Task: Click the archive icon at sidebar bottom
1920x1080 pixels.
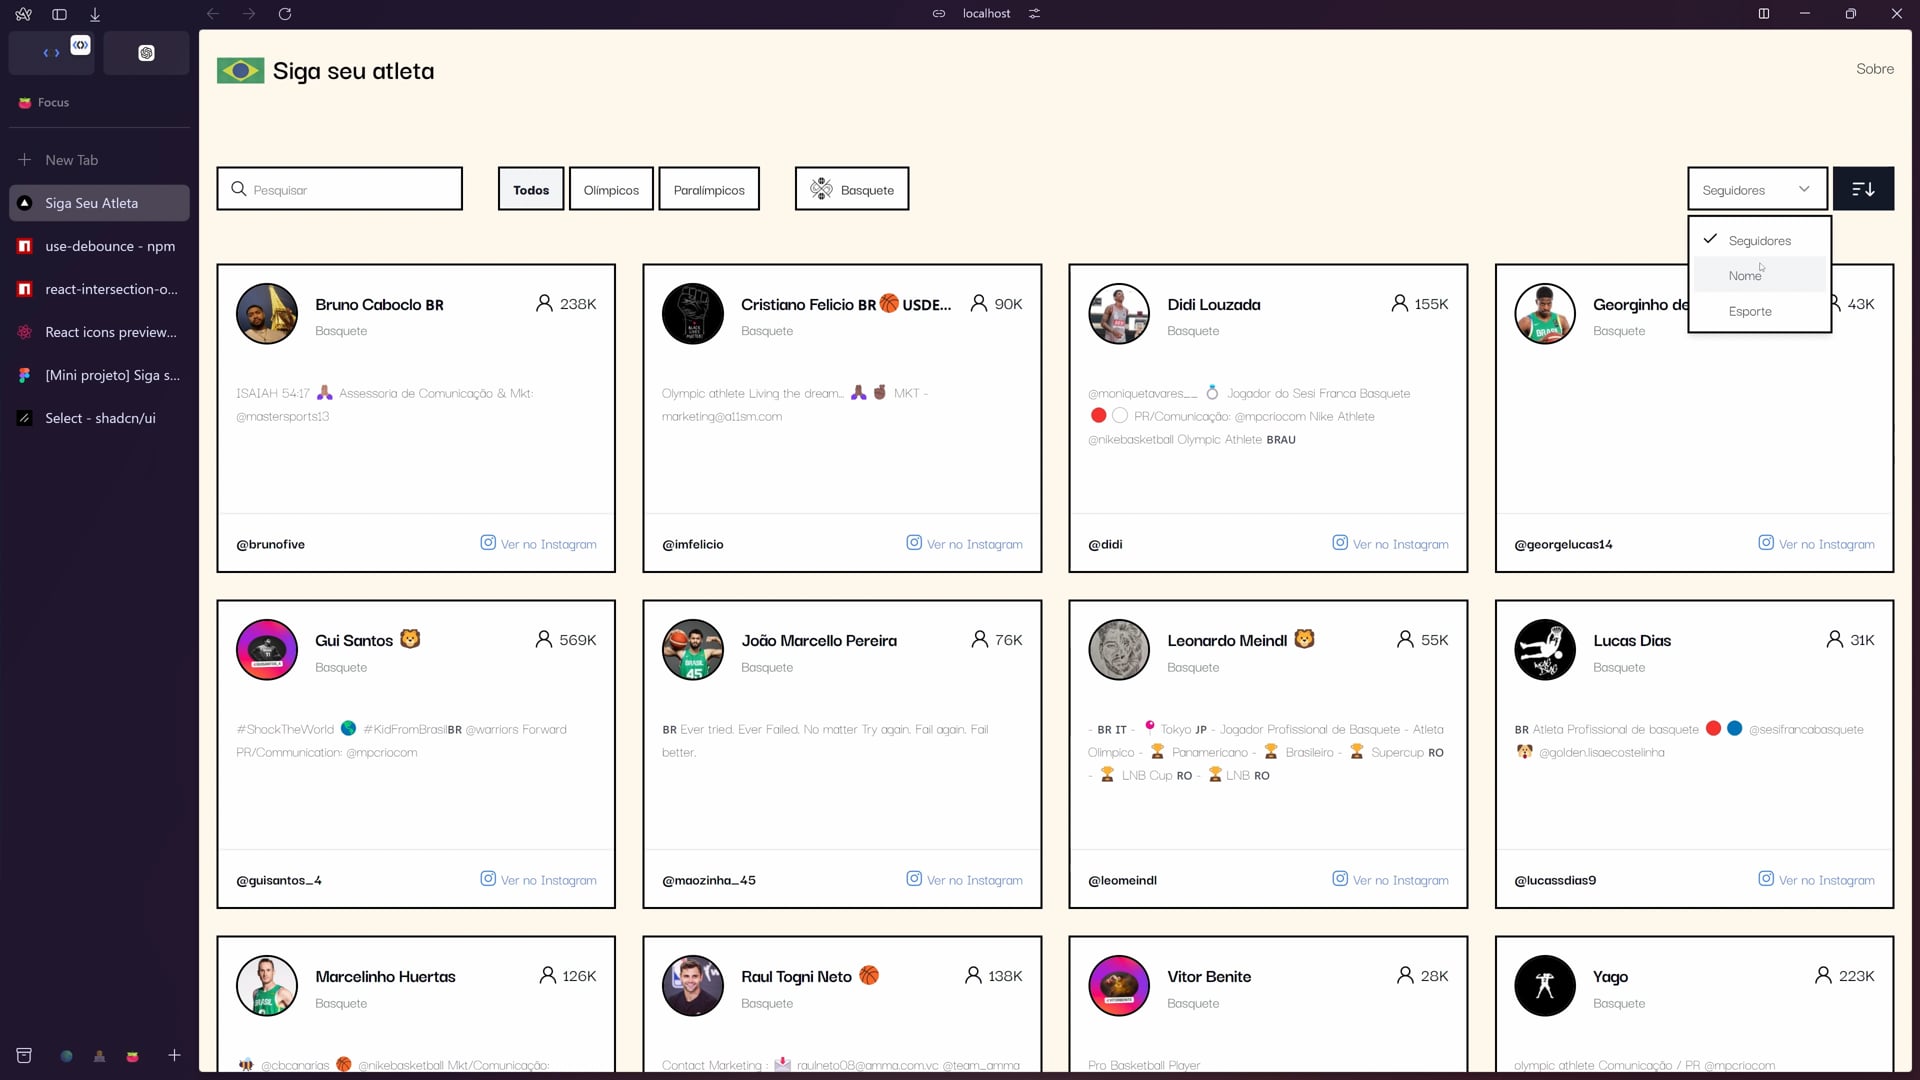Action: coord(24,1056)
